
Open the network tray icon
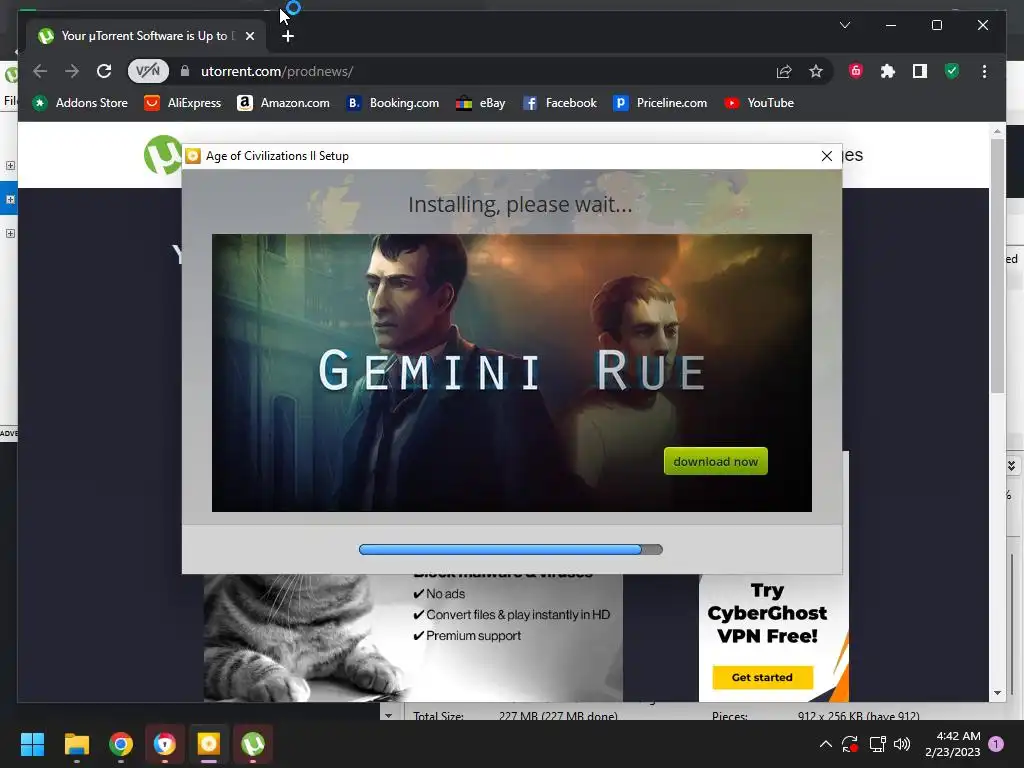pos(877,744)
